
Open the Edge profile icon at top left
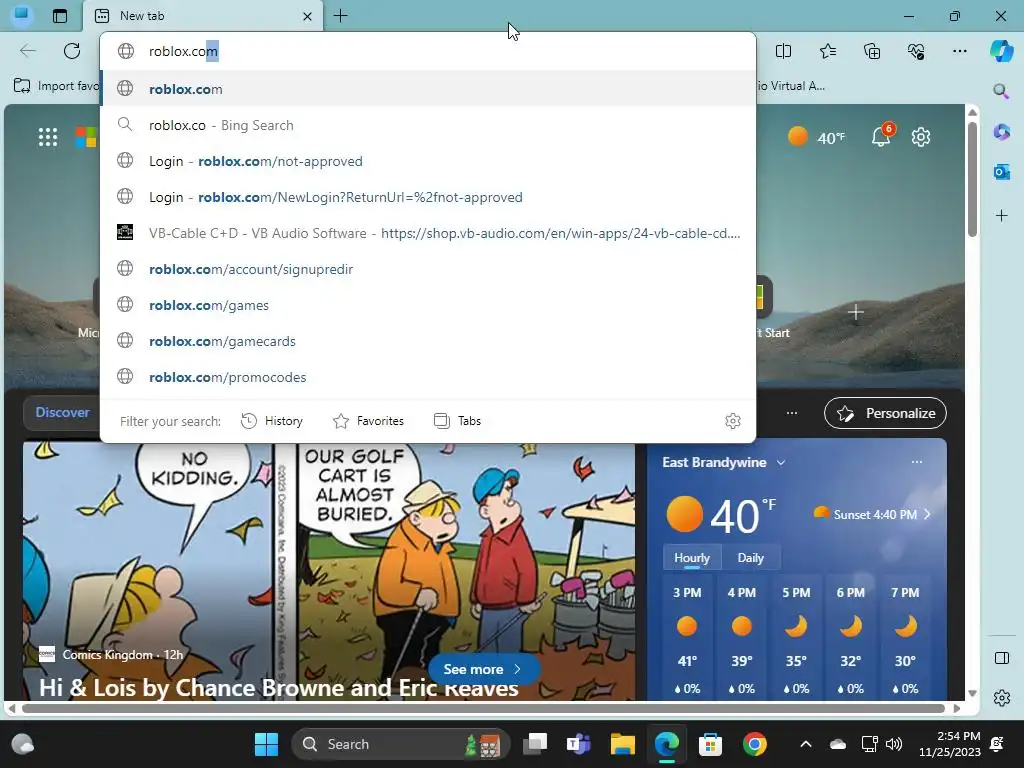point(22,14)
